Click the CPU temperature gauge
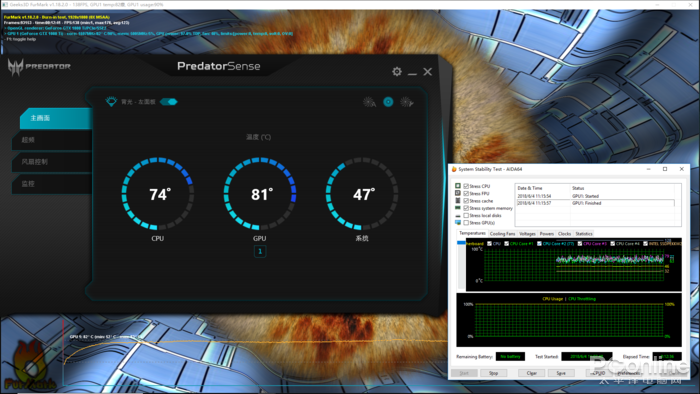The image size is (700, 394). (x=158, y=194)
